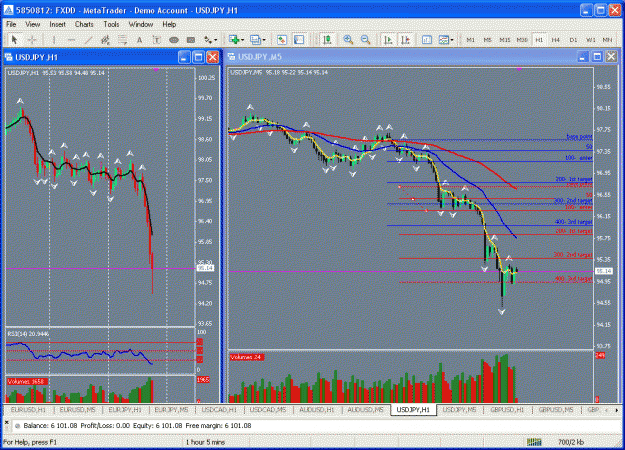Click chart shift triangle marker in H1 chart

(x=156, y=70)
